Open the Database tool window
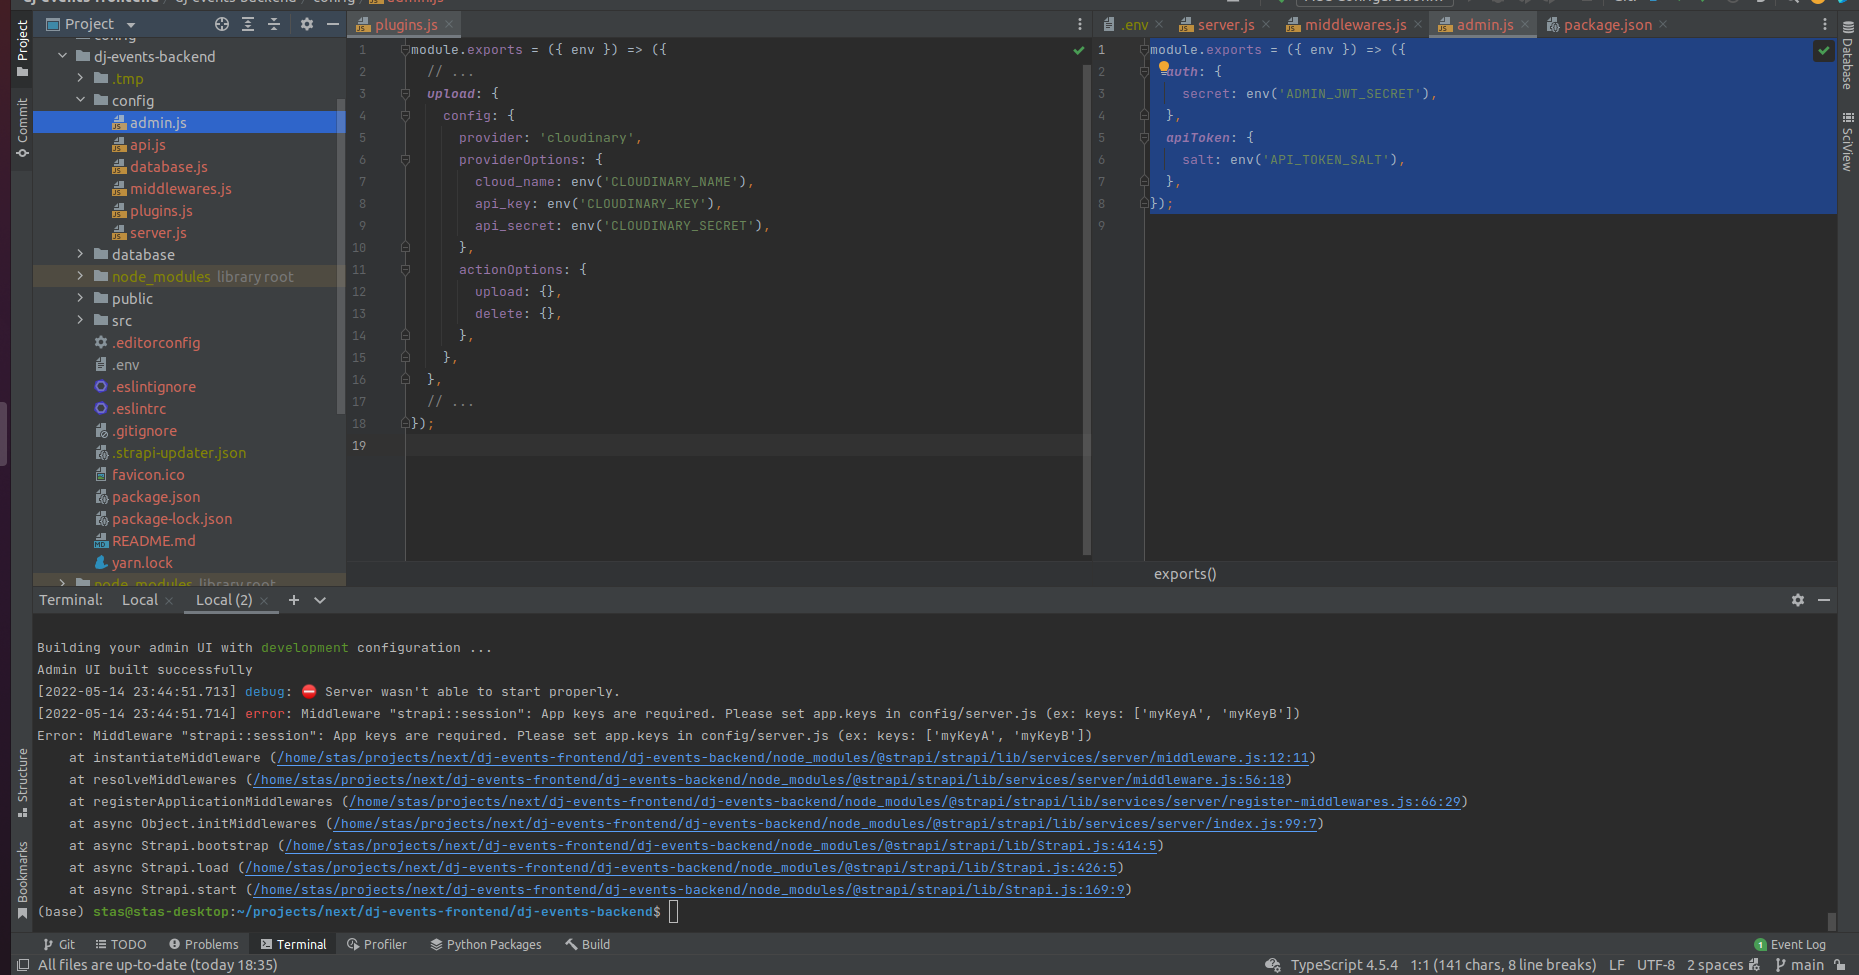The image size is (1859, 975). click(x=1848, y=55)
